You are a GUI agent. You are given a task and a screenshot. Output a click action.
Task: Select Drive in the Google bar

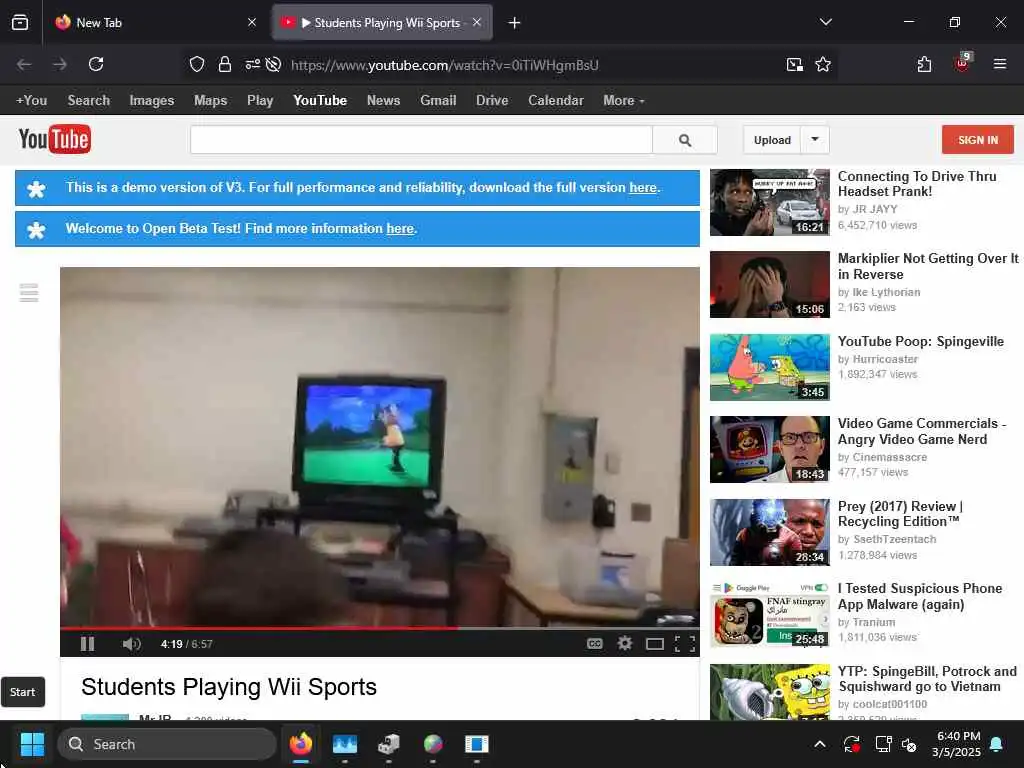click(492, 101)
